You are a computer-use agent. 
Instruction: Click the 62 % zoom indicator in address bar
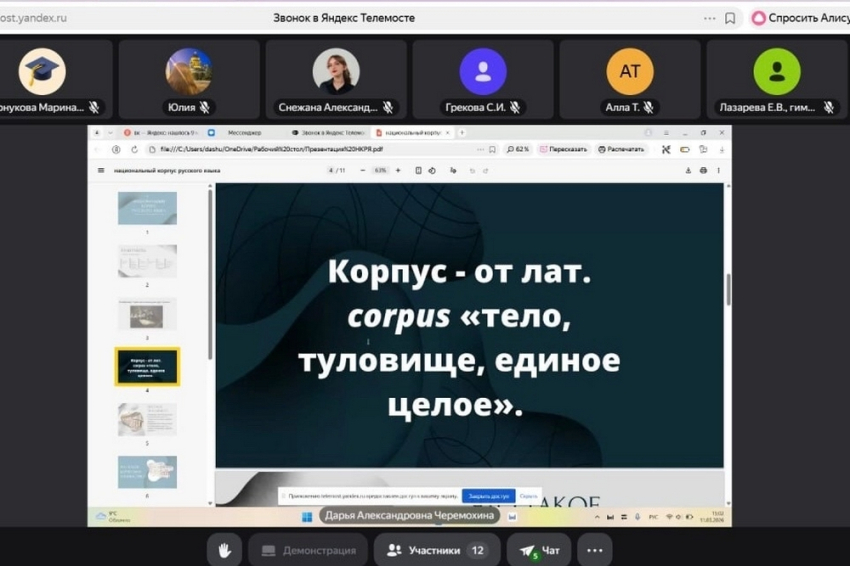pyautogui.click(x=518, y=149)
